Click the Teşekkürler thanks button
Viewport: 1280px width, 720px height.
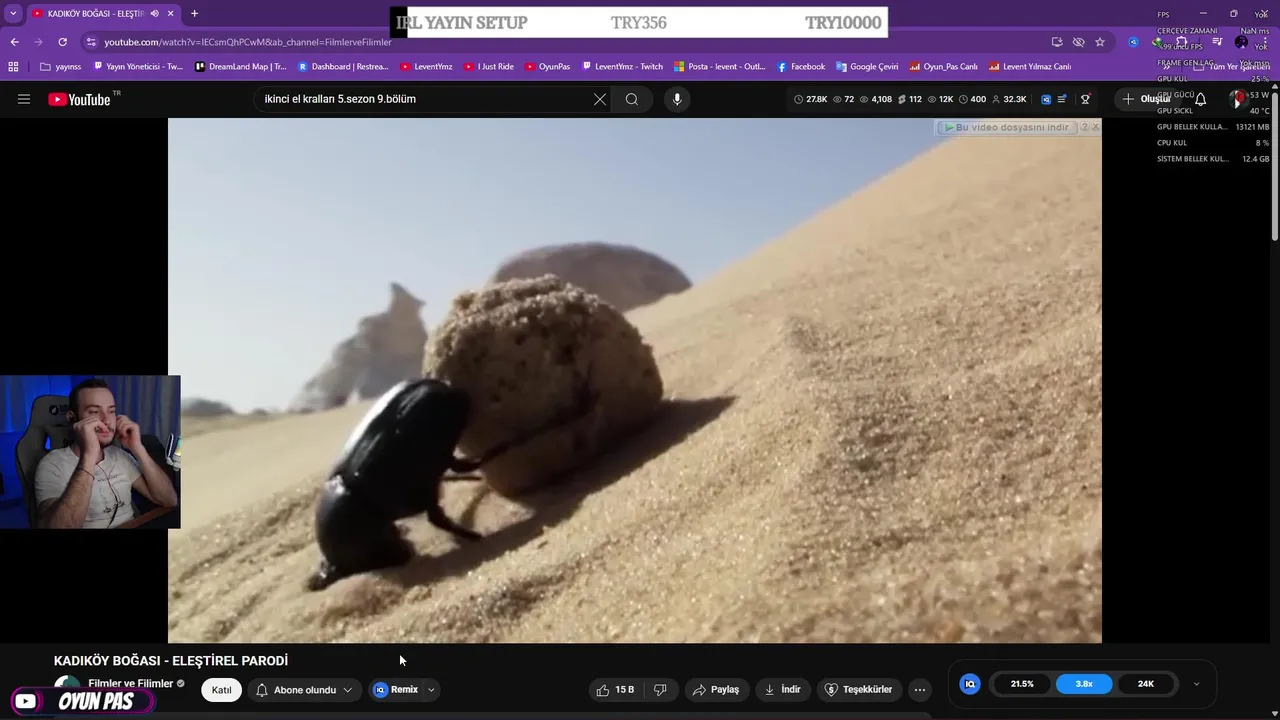click(857, 690)
